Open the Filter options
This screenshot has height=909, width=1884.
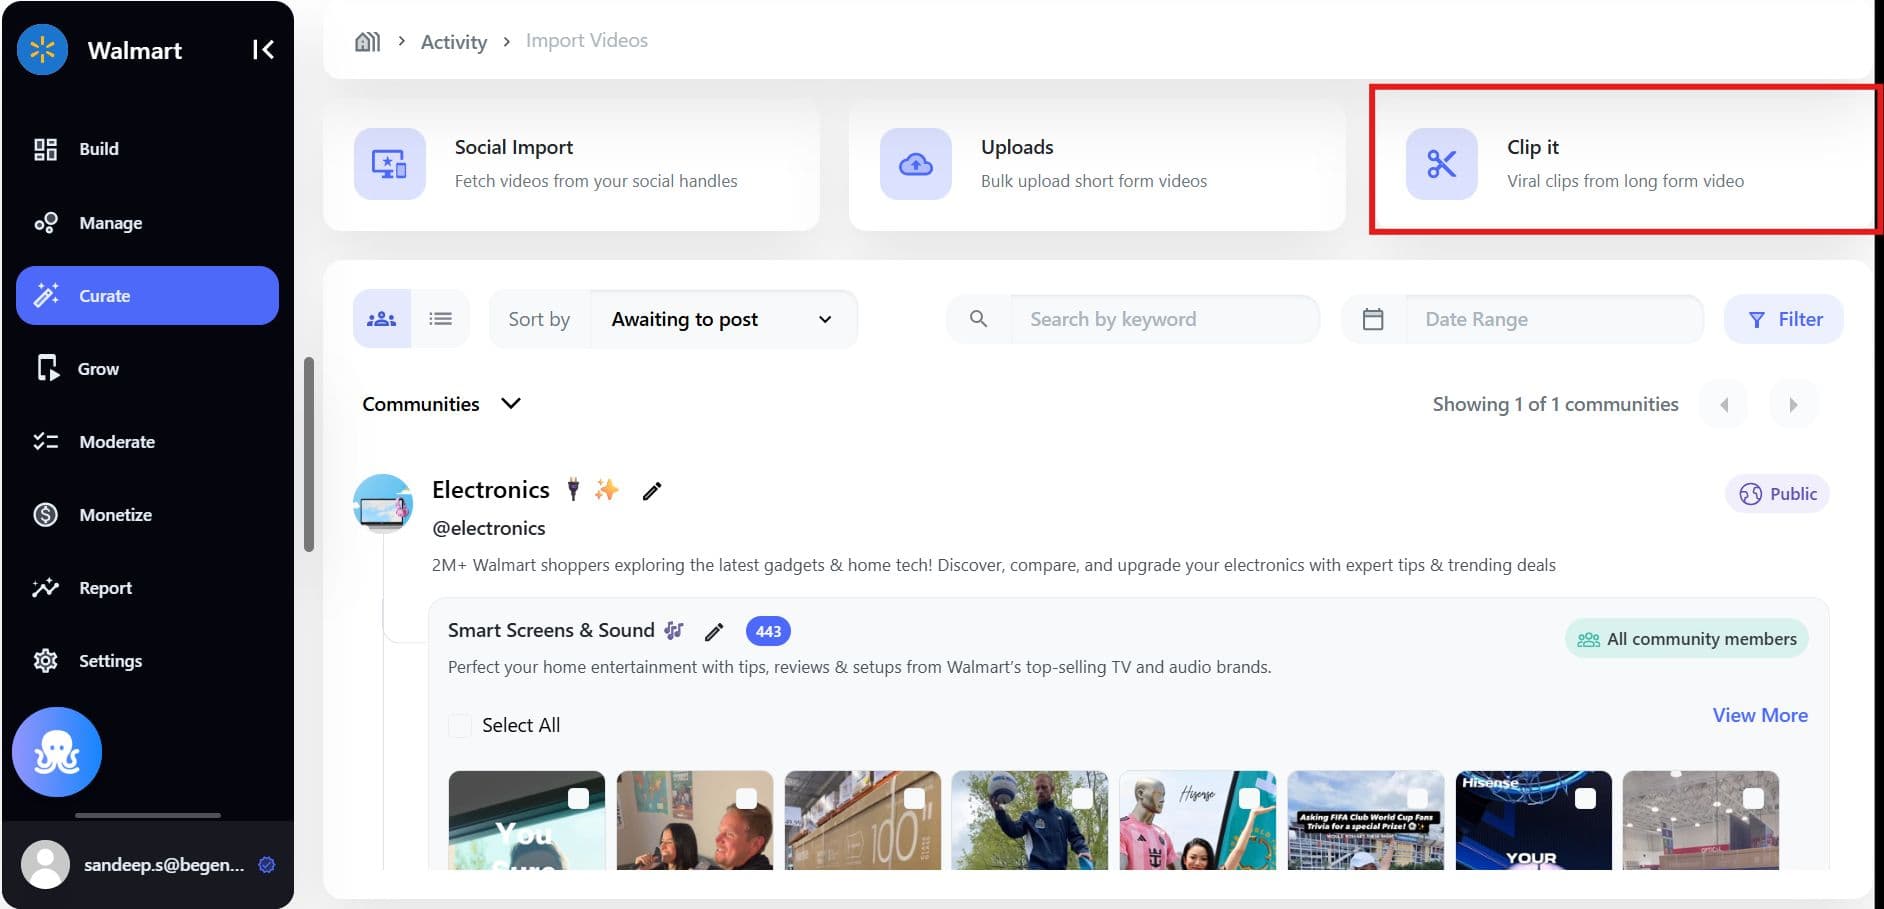click(x=1784, y=319)
